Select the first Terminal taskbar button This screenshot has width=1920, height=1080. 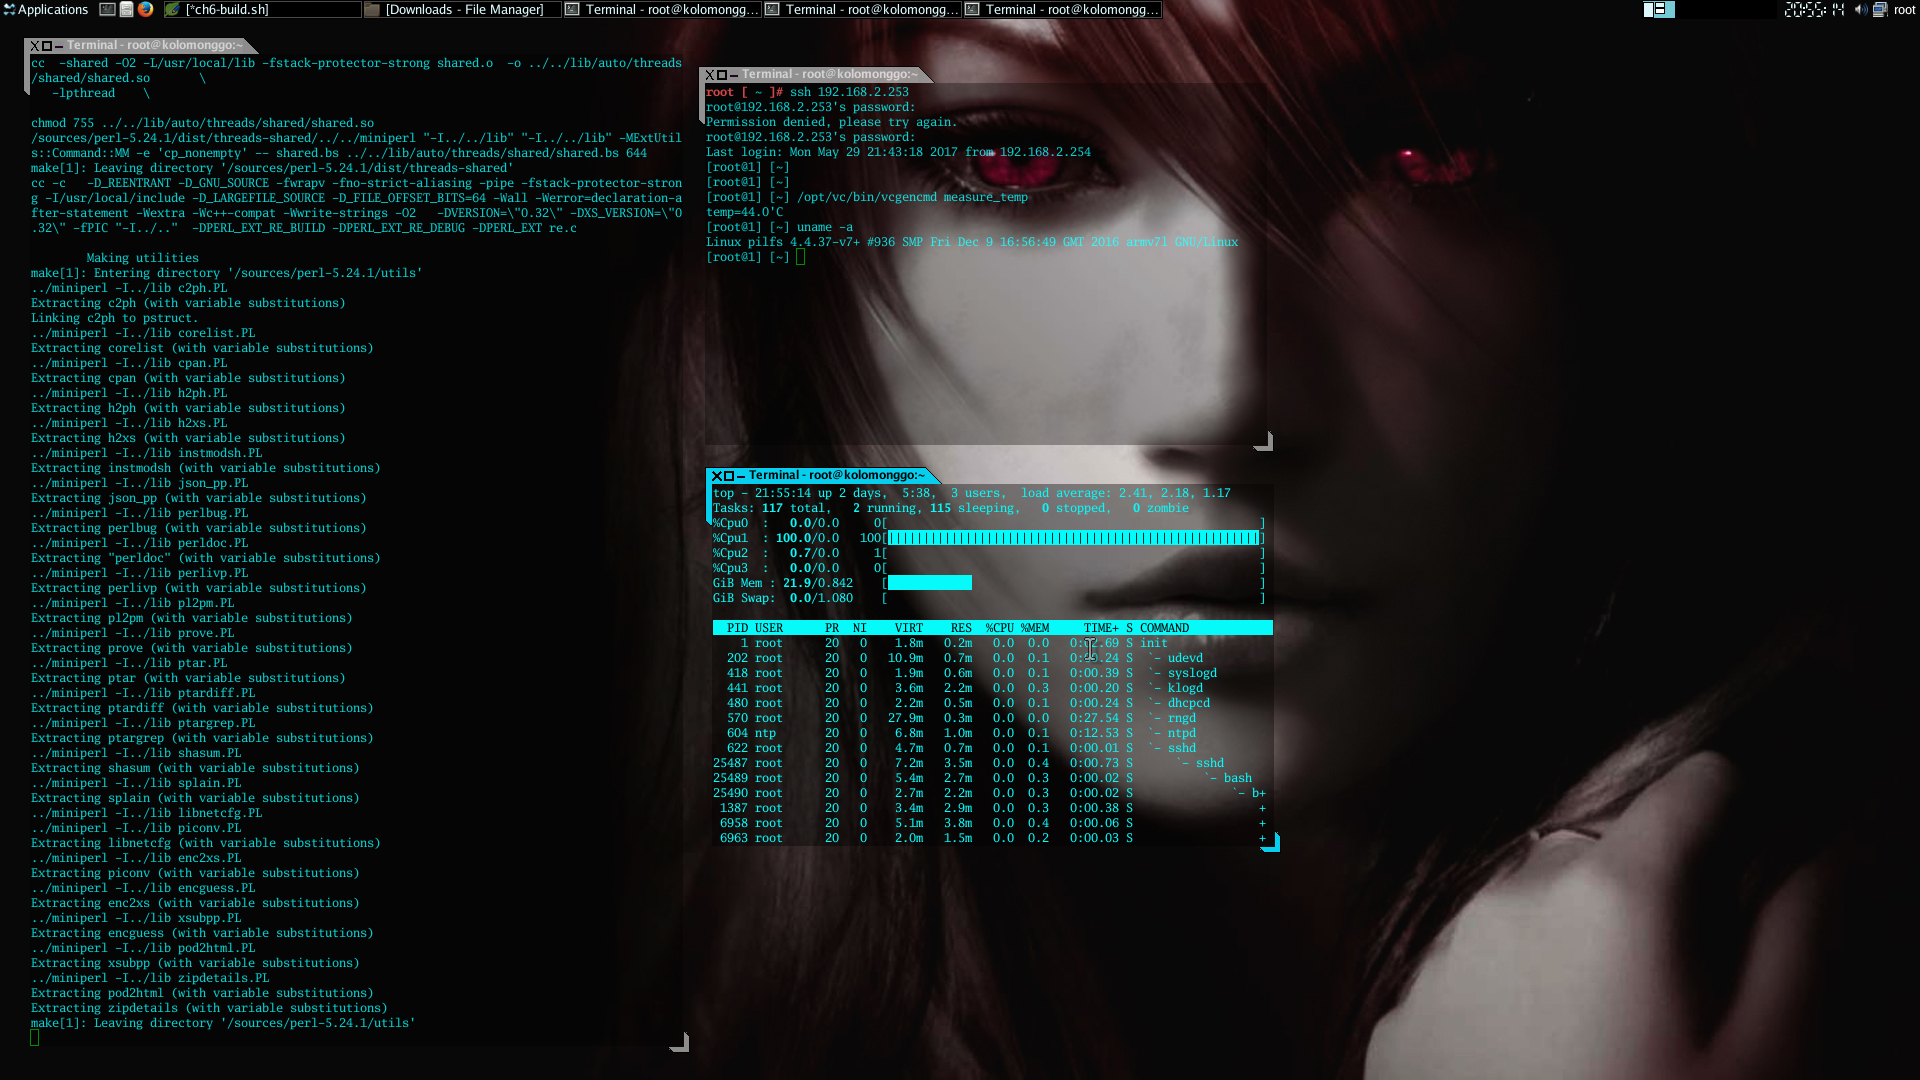click(662, 9)
